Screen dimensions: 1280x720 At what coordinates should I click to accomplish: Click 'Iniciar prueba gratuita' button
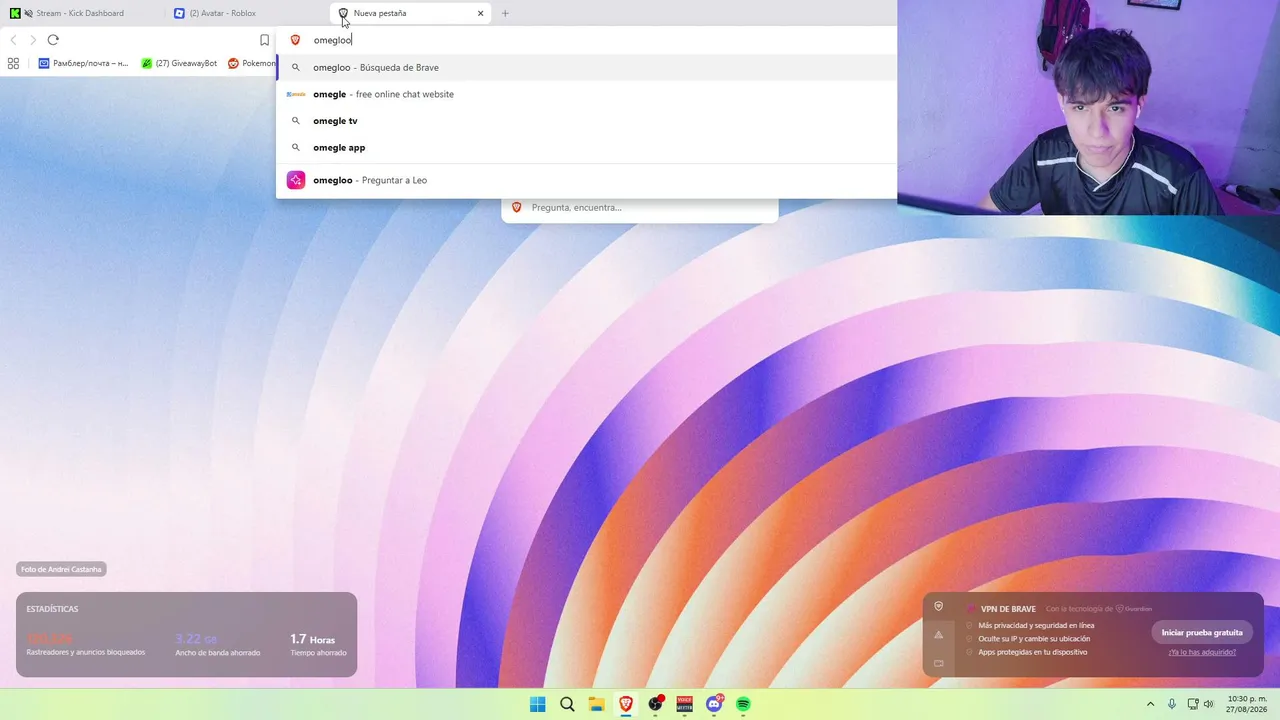1202,632
